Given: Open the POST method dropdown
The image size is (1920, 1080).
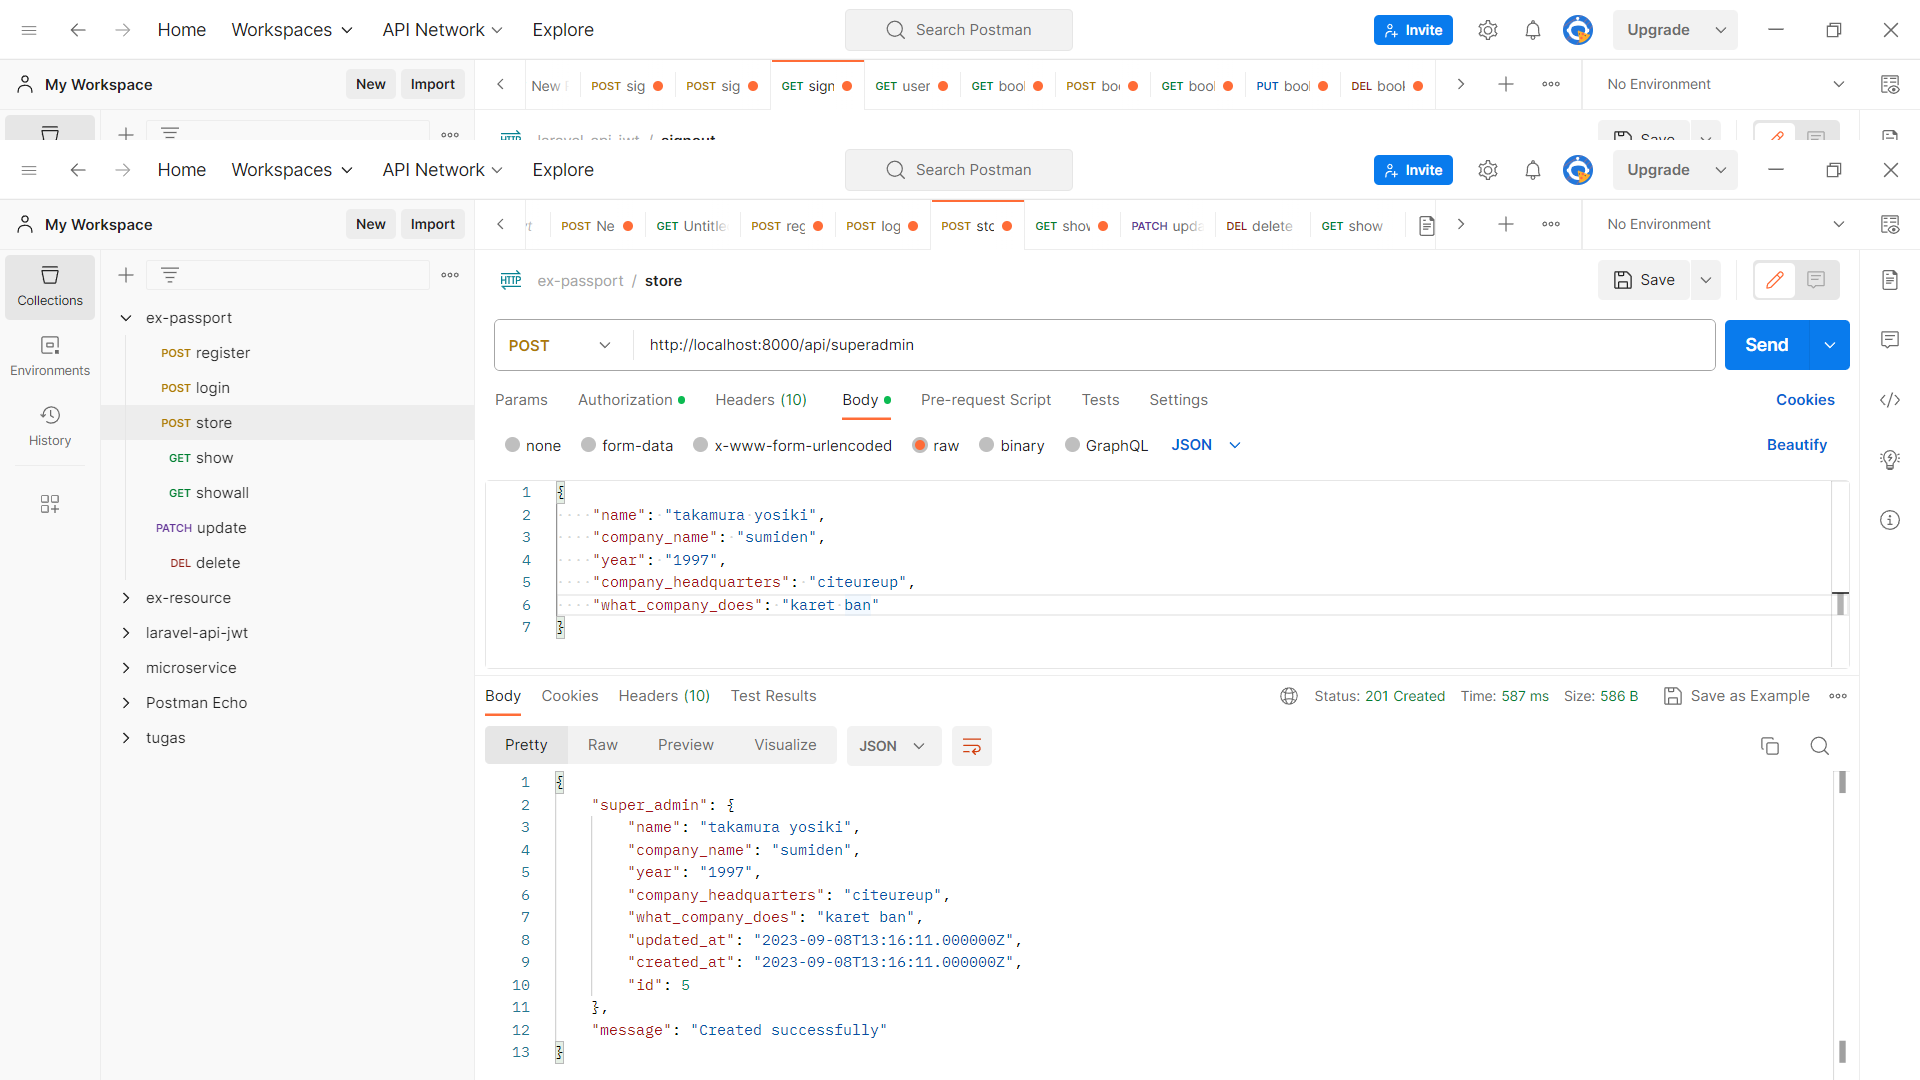Looking at the screenshot, I should pyautogui.click(x=560, y=345).
